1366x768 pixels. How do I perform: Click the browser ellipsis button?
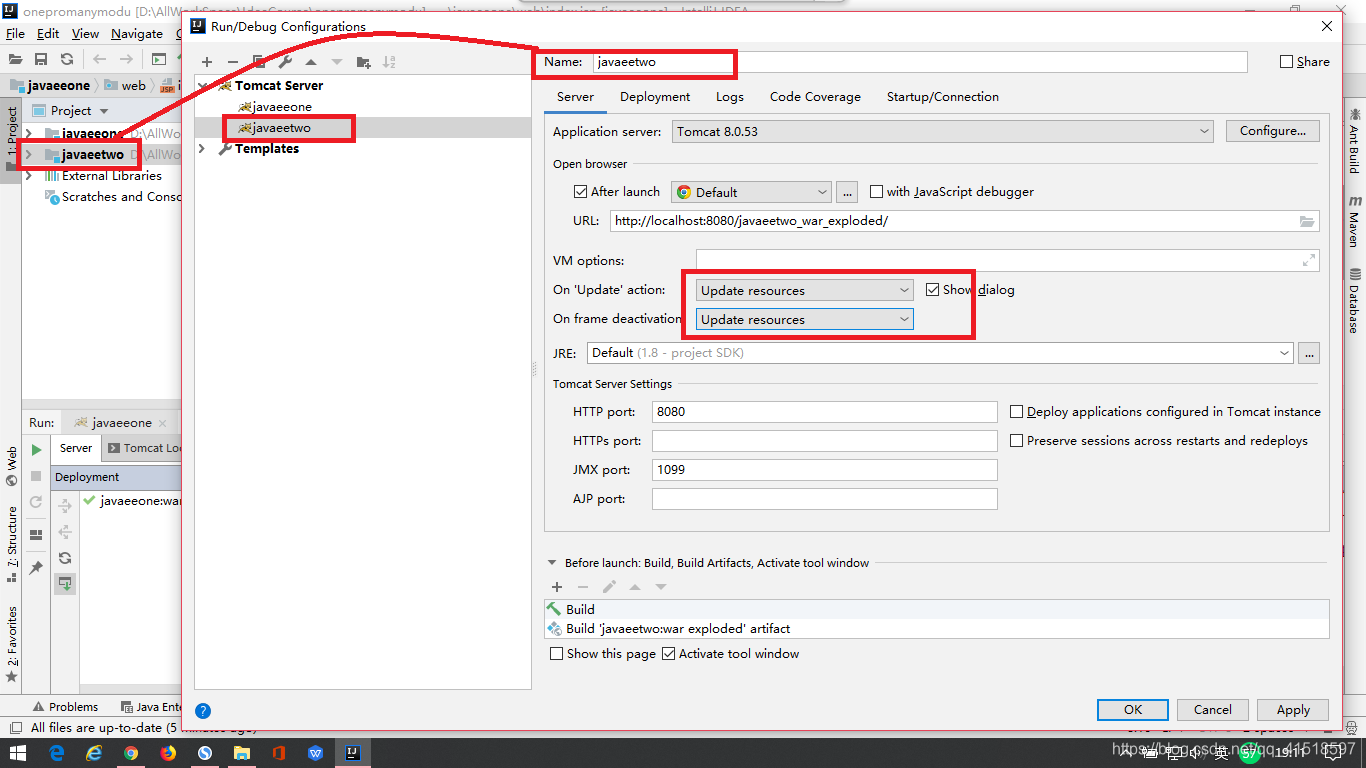coord(847,192)
